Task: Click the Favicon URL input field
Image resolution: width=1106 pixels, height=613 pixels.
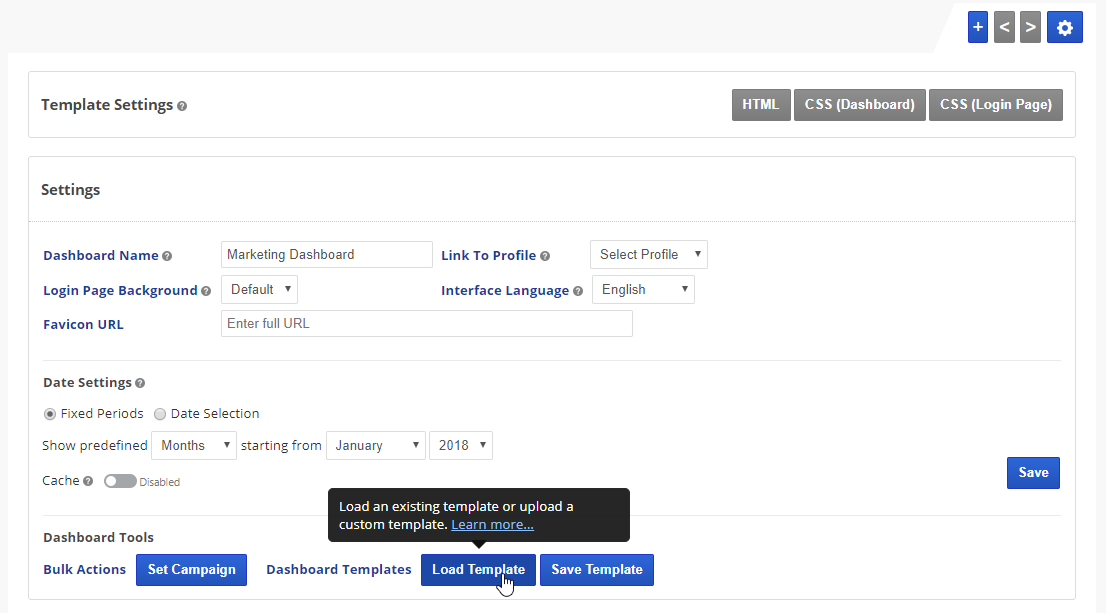Action: click(426, 324)
